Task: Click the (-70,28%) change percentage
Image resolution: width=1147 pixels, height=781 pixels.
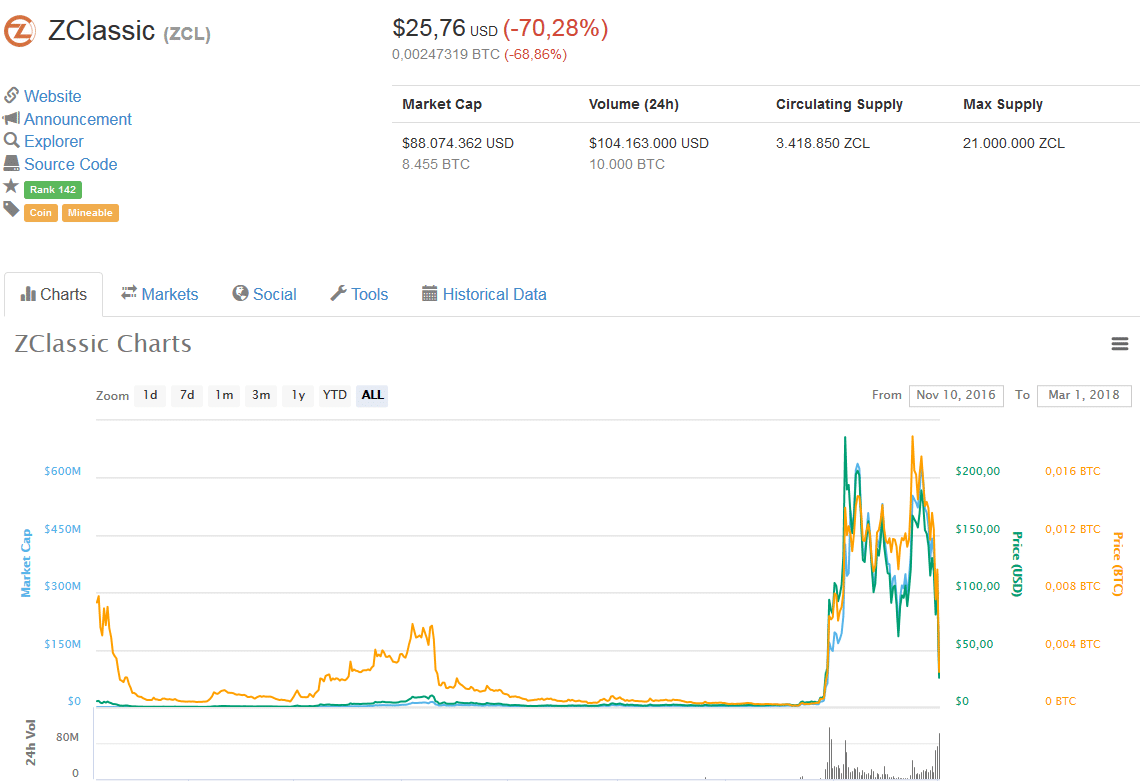Action: (555, 29)
